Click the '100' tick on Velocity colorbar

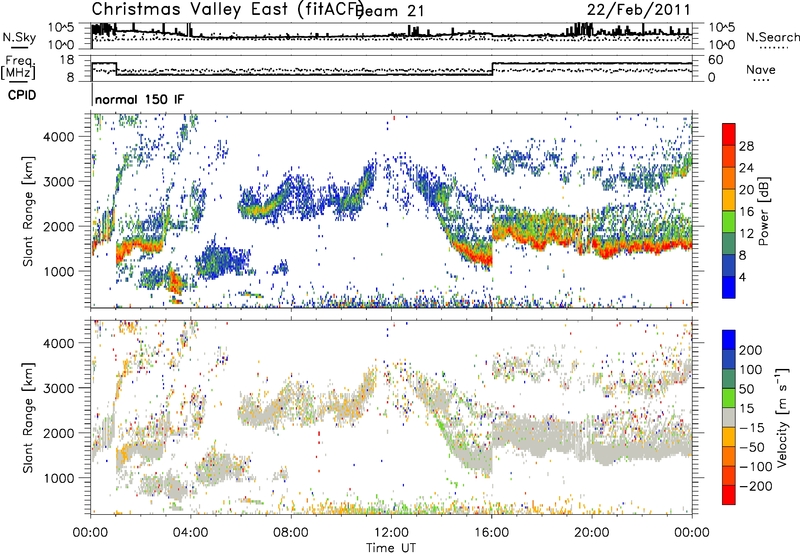pyautogui.click(x=751, y=369)
